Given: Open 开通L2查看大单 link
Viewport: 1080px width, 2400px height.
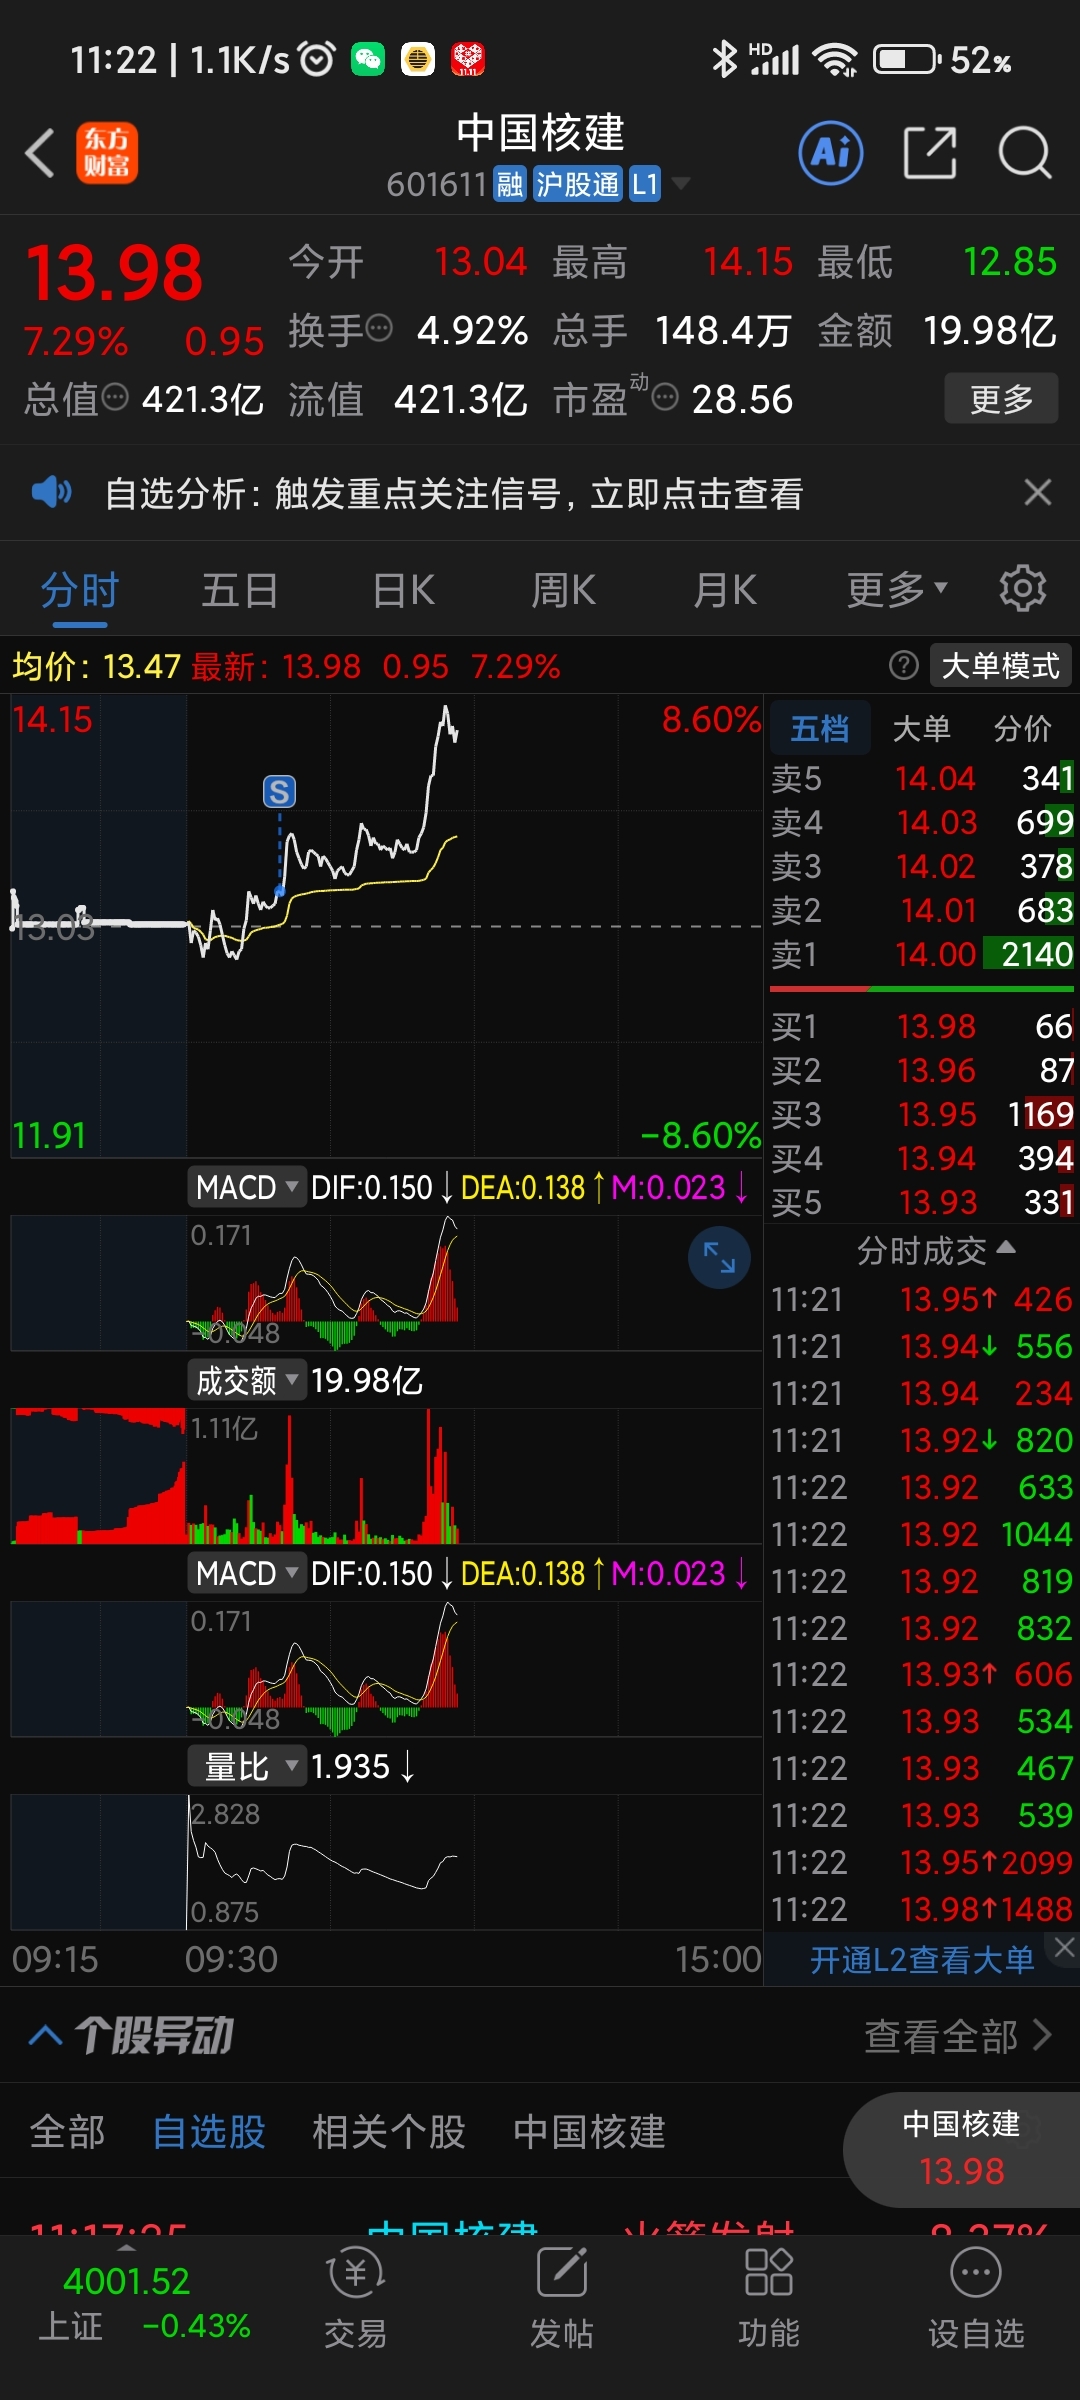Looking at the screenshot, I should pos(921,1959).
